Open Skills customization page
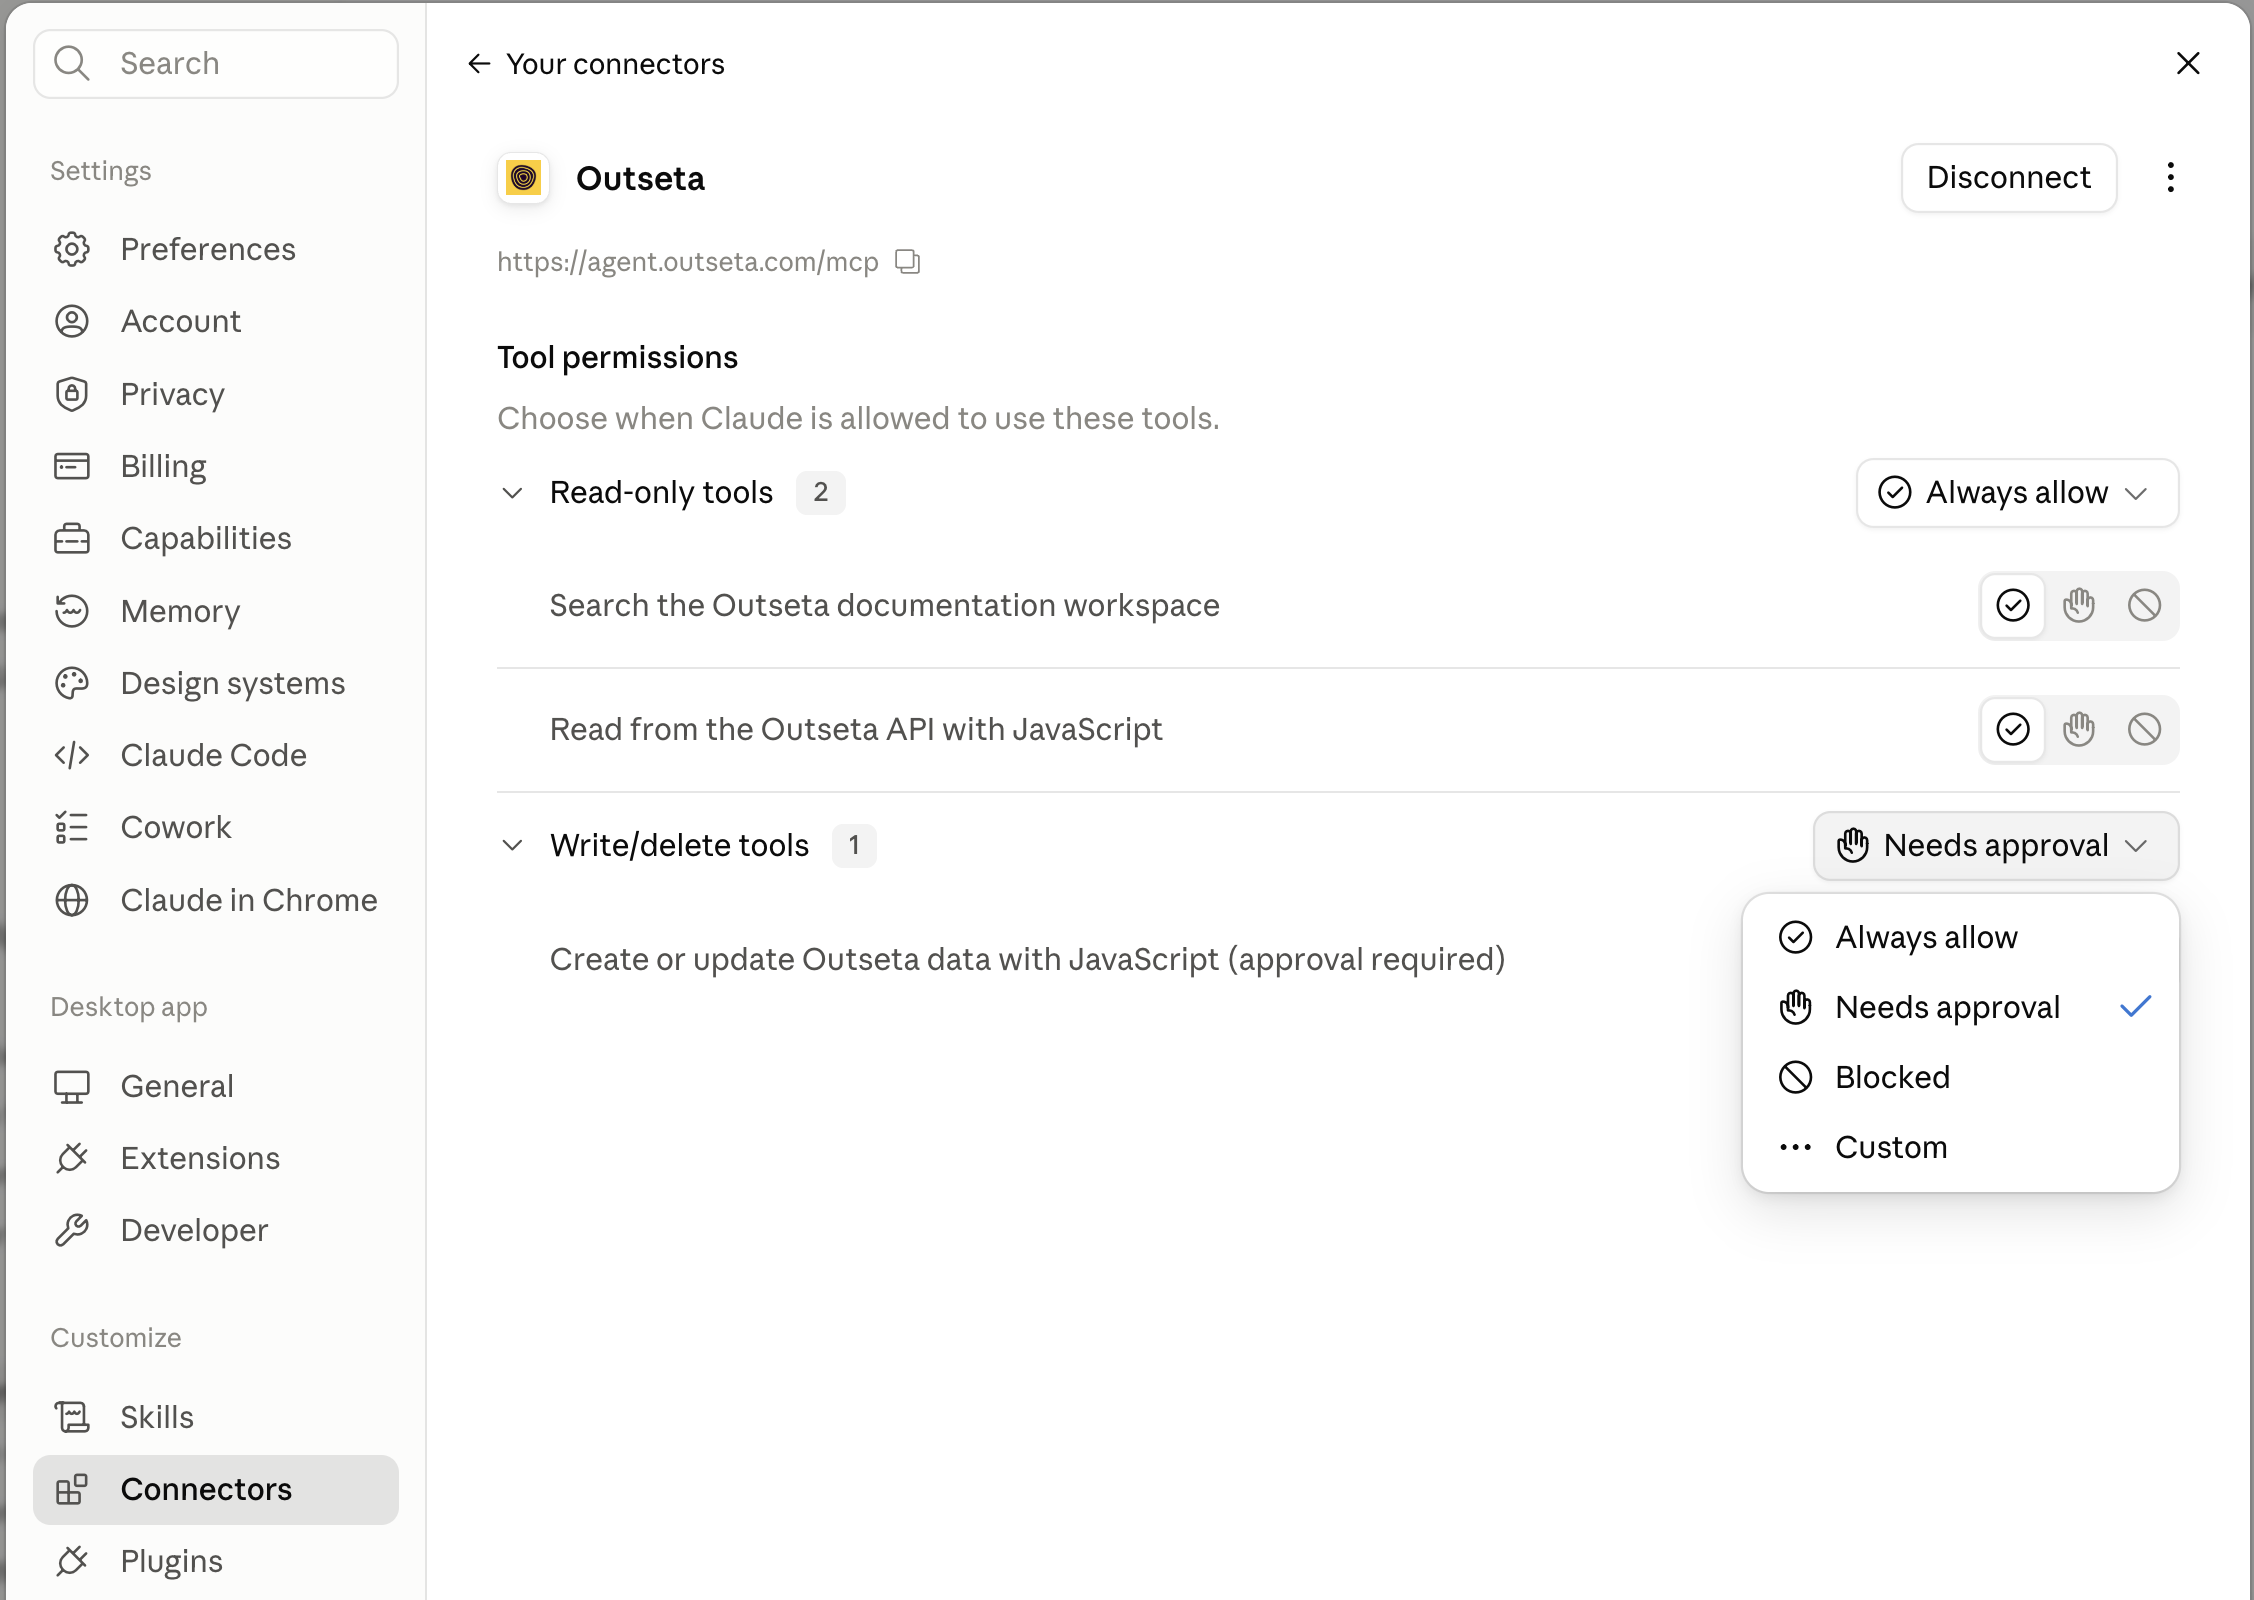This screenshot has width=2254, height=1600. [216, 1417]
